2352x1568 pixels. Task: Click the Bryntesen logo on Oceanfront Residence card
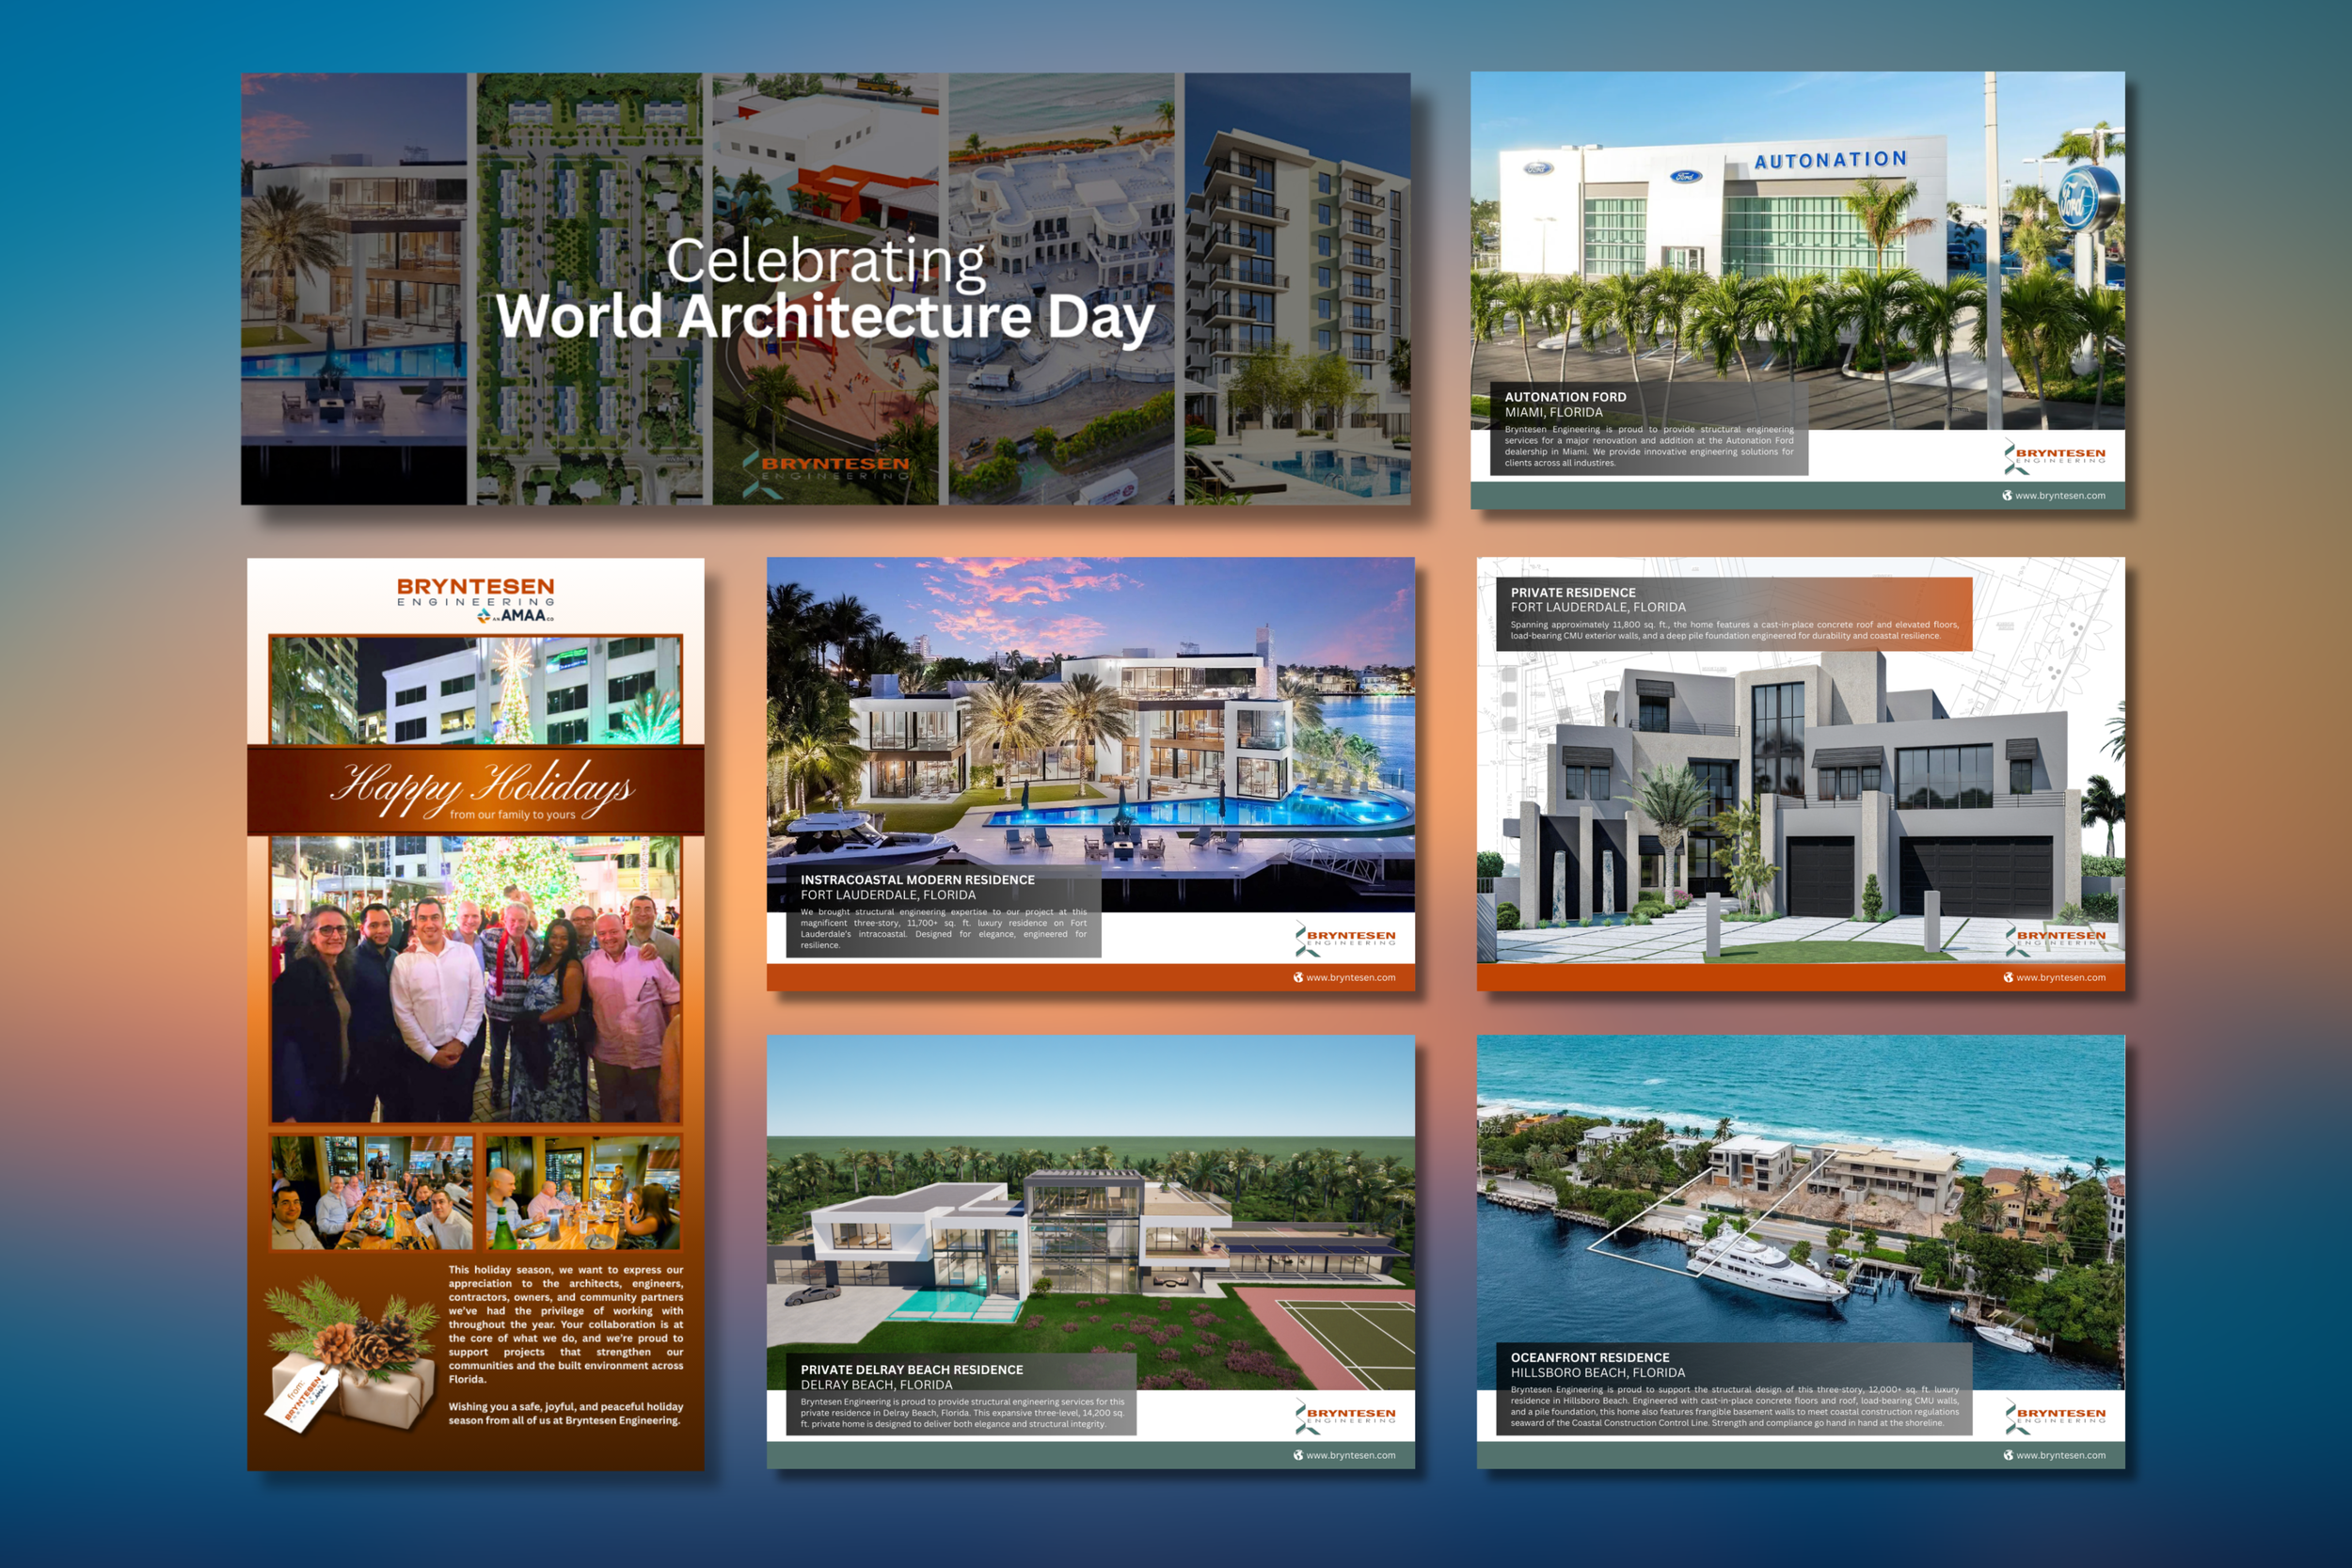click(x=2054, y=1416)
